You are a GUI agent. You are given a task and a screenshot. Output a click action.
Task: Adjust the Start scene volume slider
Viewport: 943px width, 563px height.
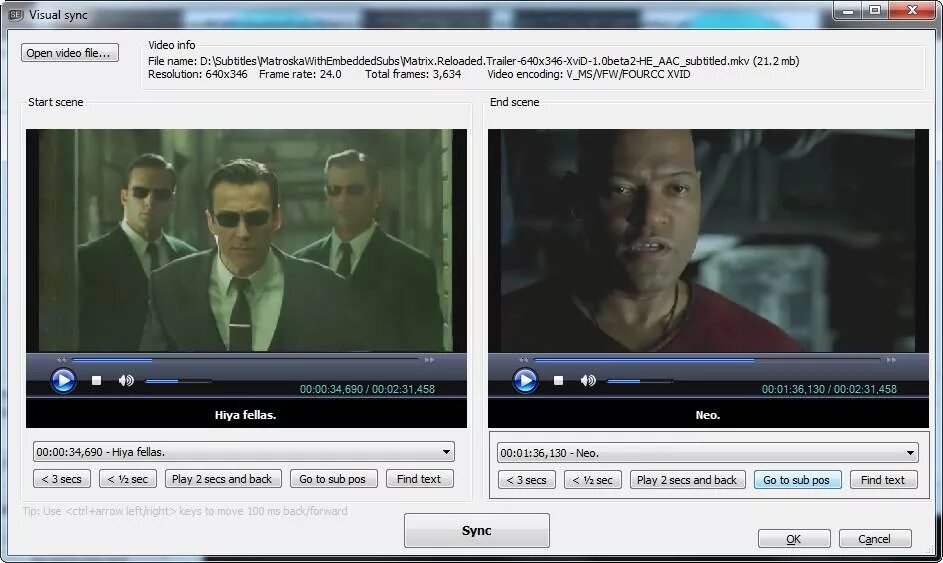tap(178, 381)
